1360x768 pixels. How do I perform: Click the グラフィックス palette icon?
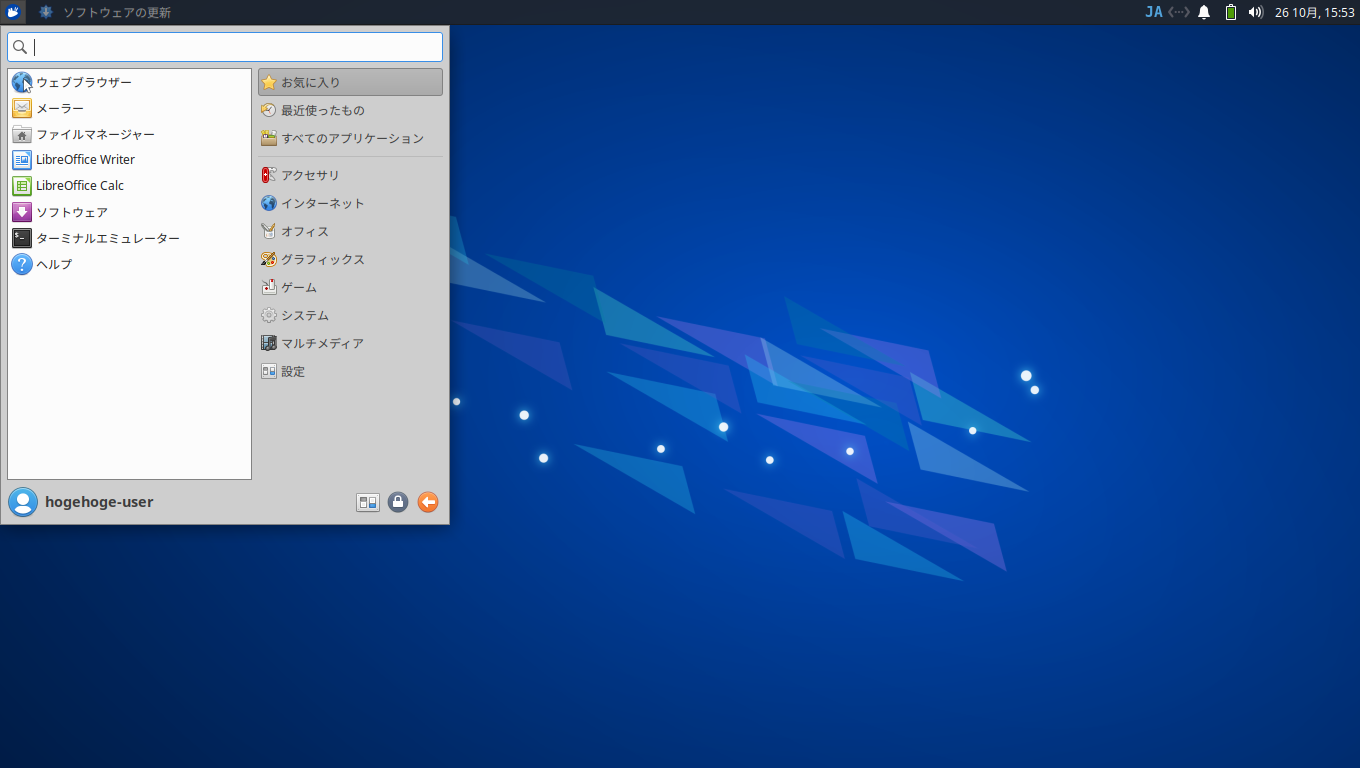pyautogui.click(x=269, y=259)
